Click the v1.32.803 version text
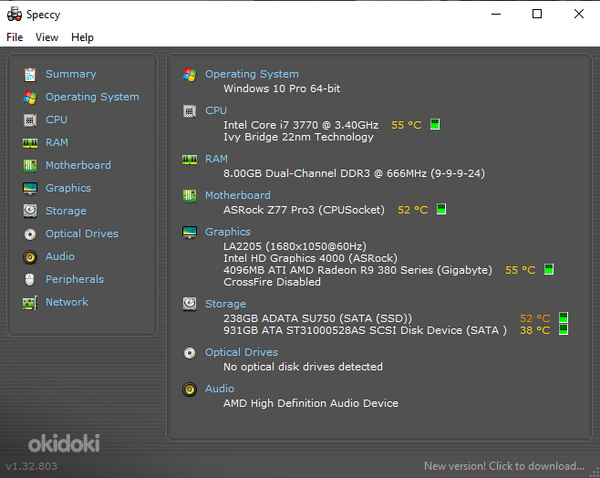 [31, 466]
